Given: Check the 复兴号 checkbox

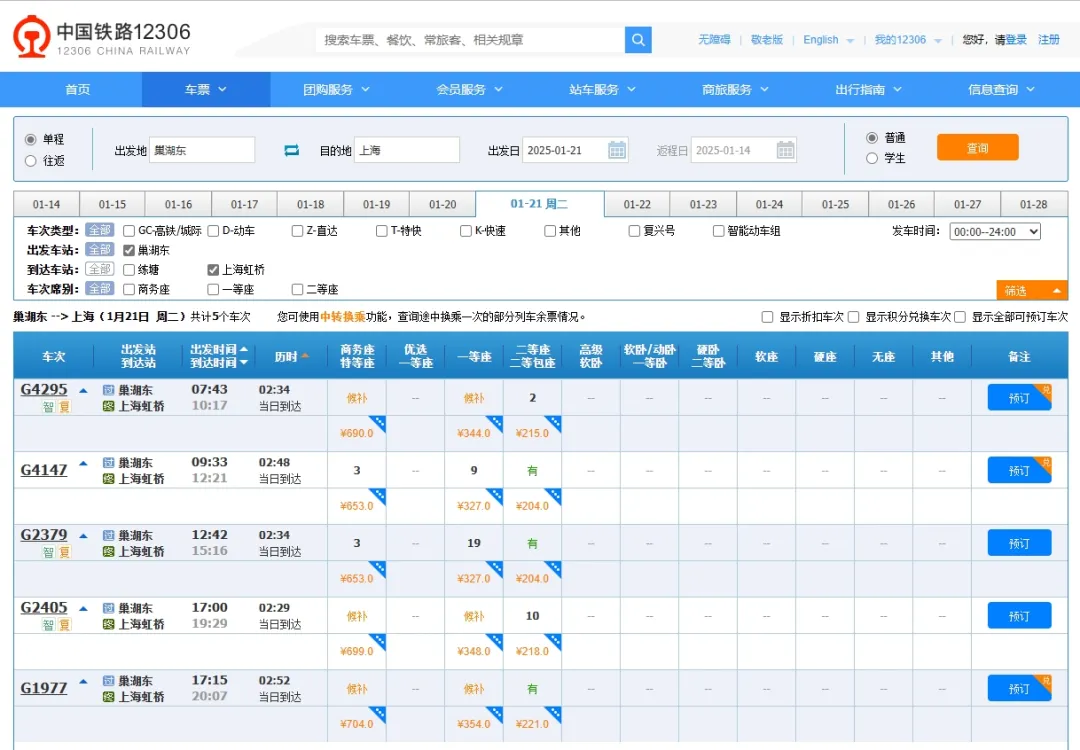Looking at the screenshot, I should [x=634, y=231].
